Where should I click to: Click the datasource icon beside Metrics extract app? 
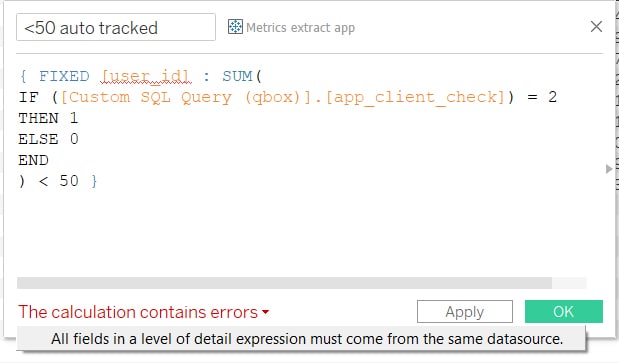pos(235,27)
